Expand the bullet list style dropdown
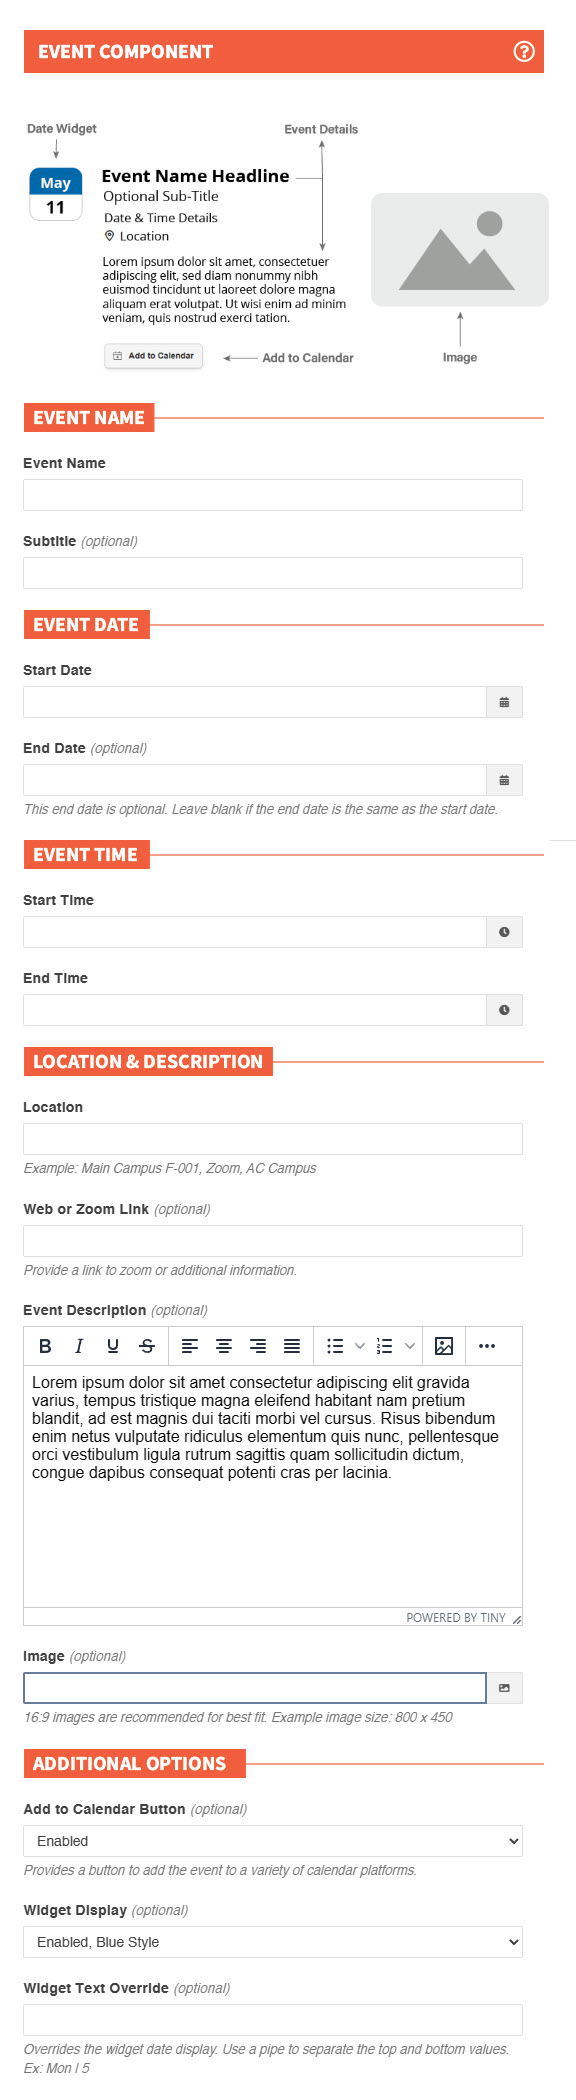The width and height of the screenshot is (576, 2100). pyautogui.click(x=360, y=1346)
